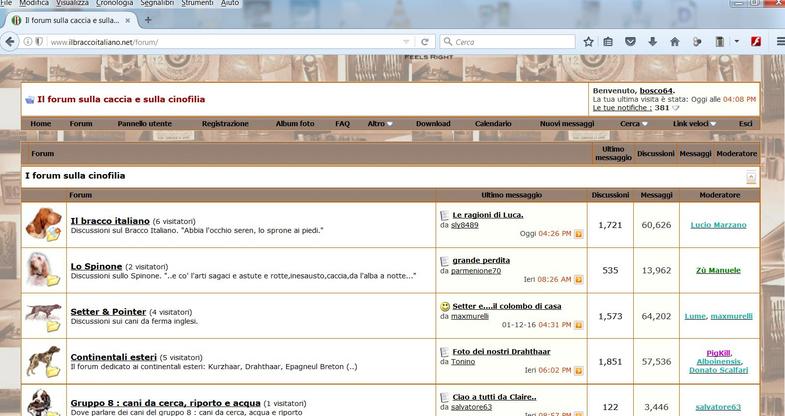Open a new browser tab with plus button

[x=148, y=20]
